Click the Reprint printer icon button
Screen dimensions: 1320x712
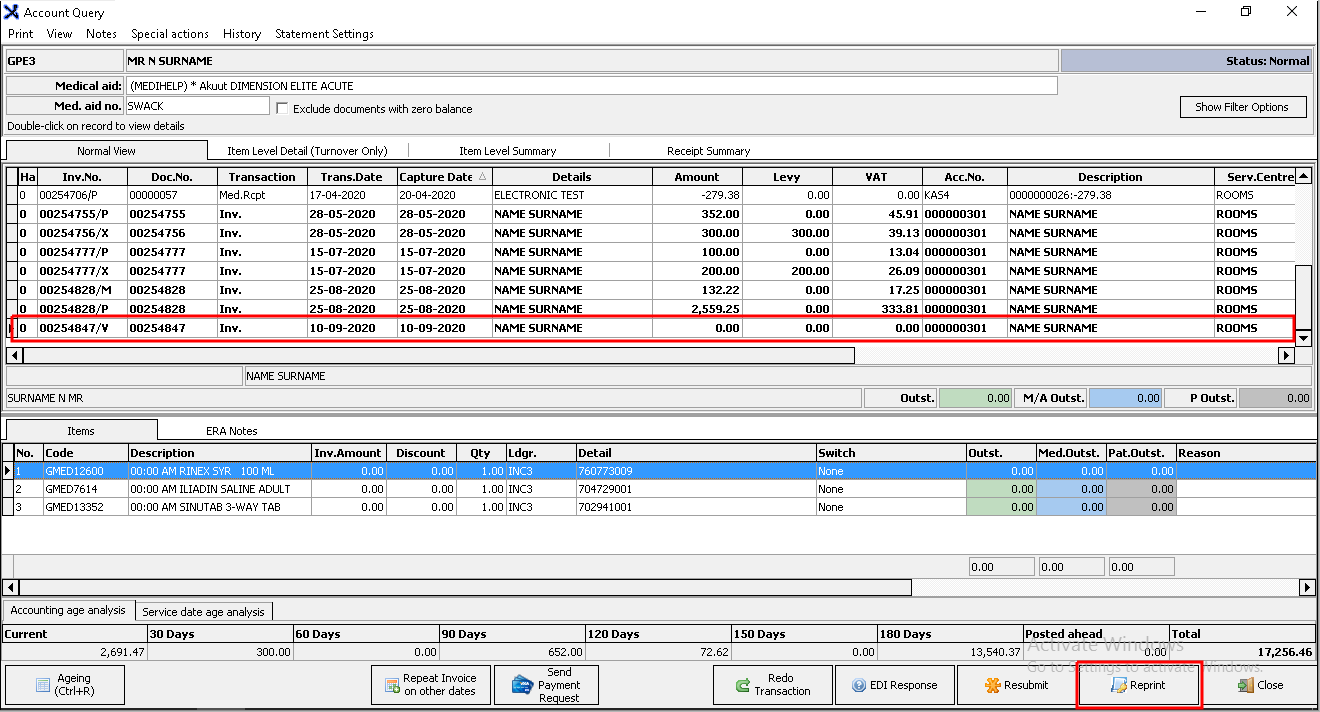(1120, 685)
